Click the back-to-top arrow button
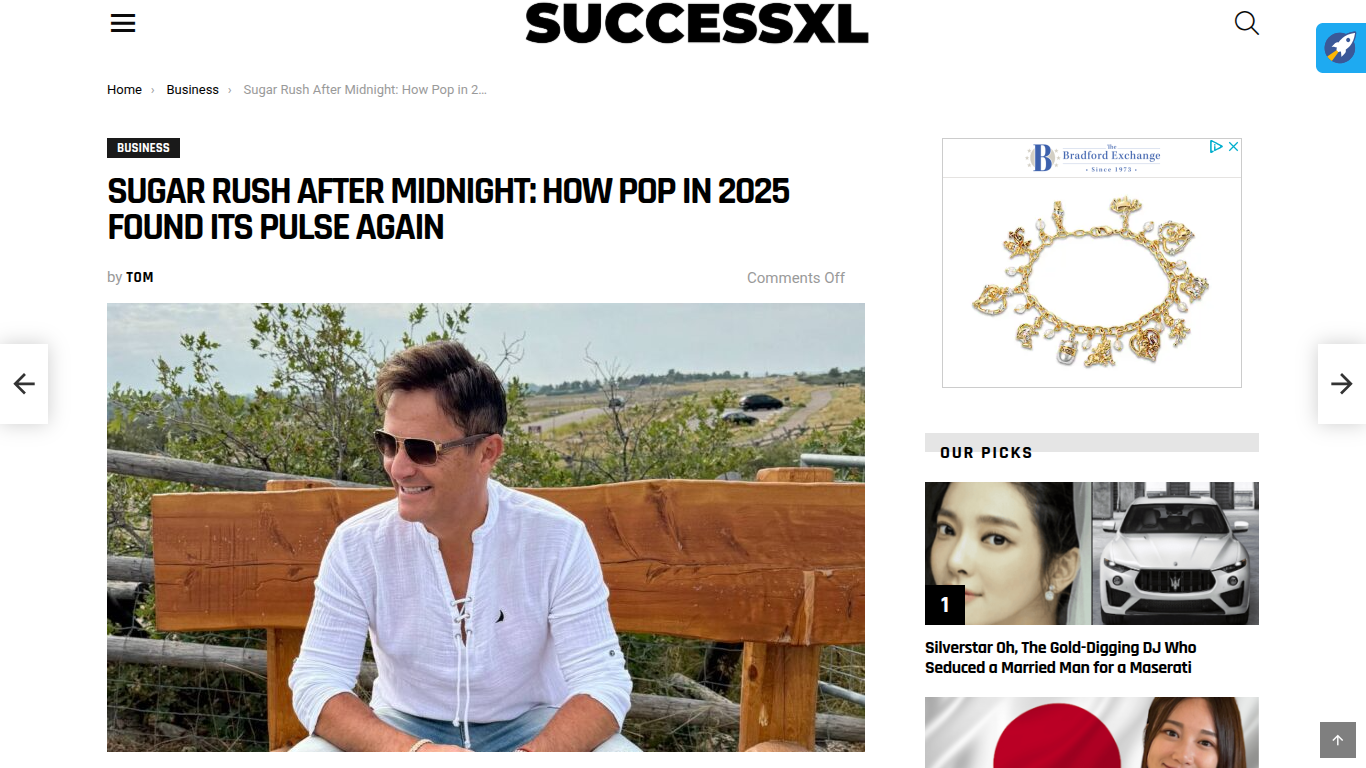 click(1338, 740)
